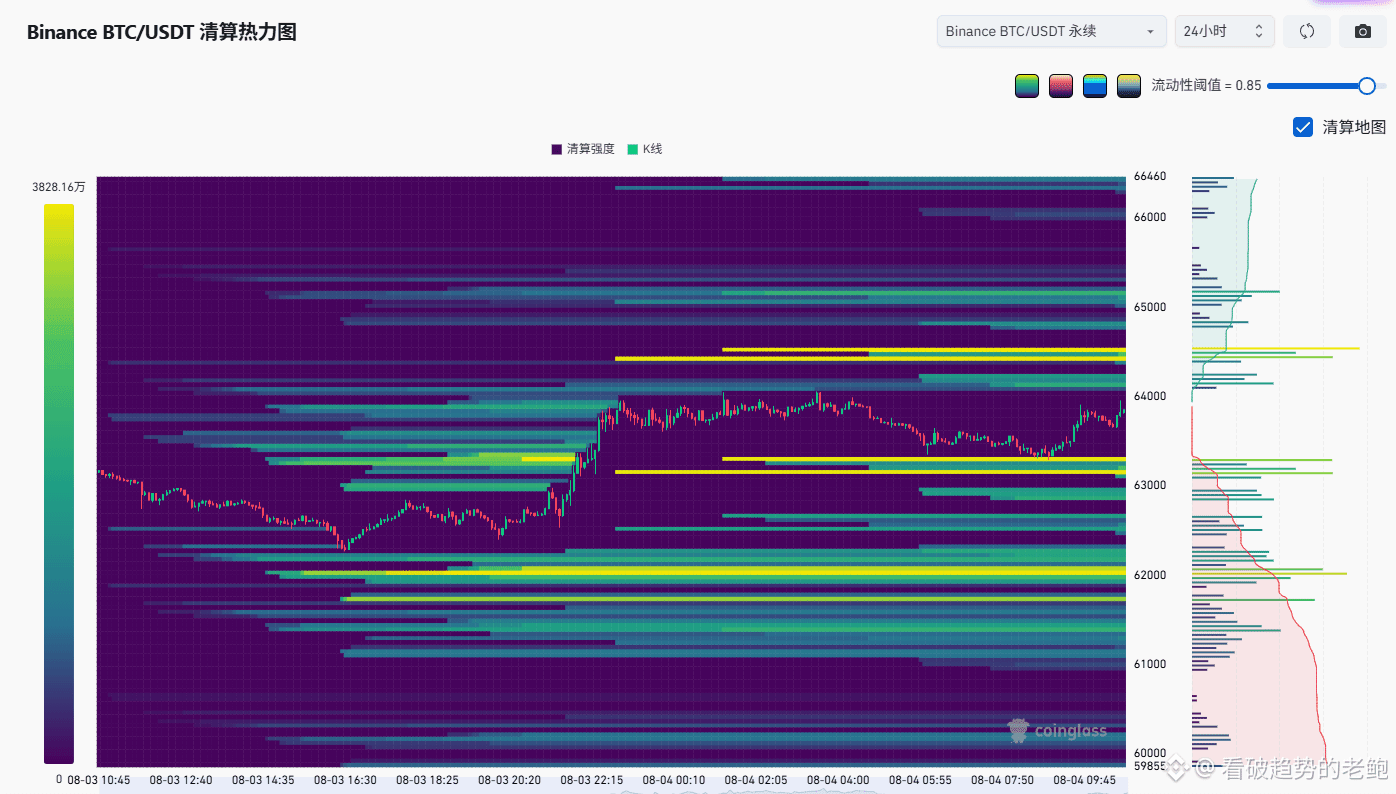The height and width of the screenshot is (794, 1396).
Task: Open the Binance BTC/USDT 永续 pair dropdown
Action: (1052, 31)
